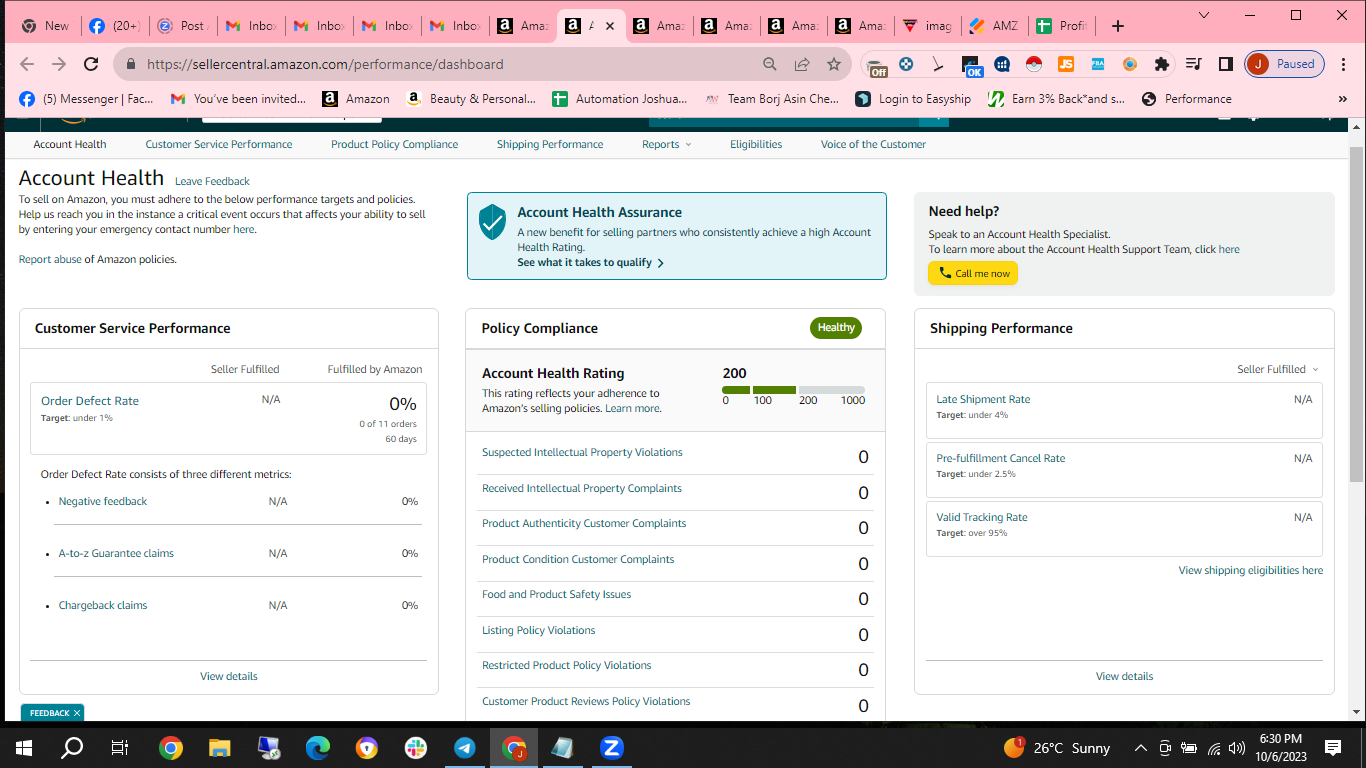Show hidden bookmarks with the double chevron

point(1342,99)
